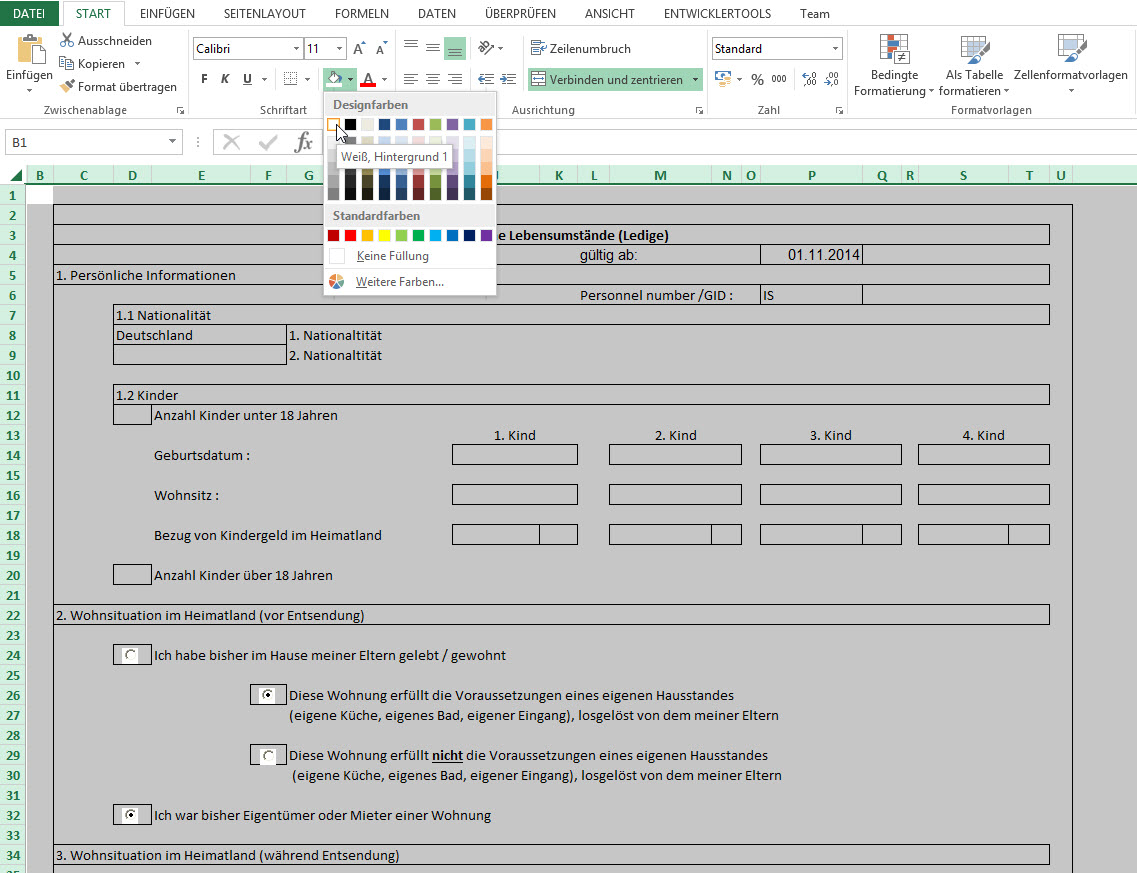The image size is (1137, 873).
Task: Click the fx insert function icon
Action: tap(304, 142)
